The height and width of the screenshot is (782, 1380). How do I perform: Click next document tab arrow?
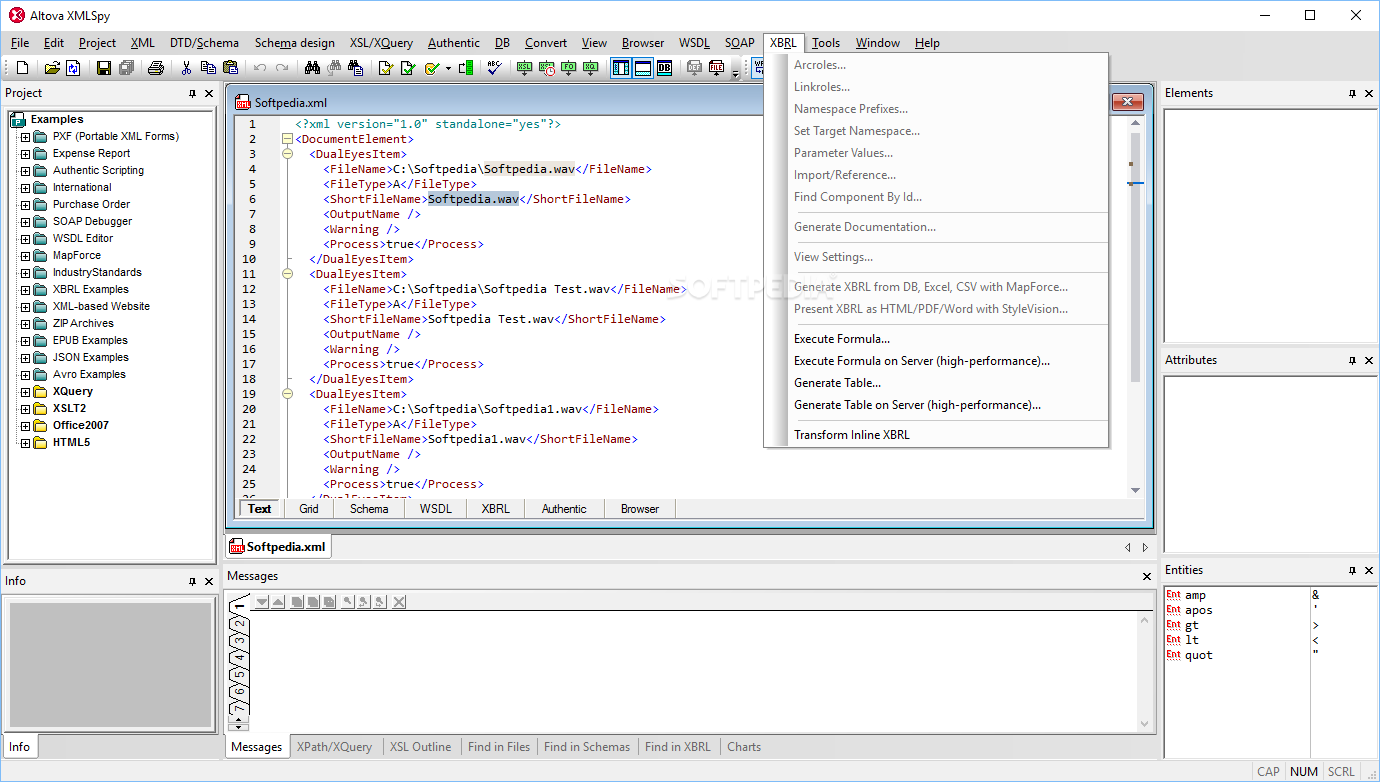(x=1145, y=547)
